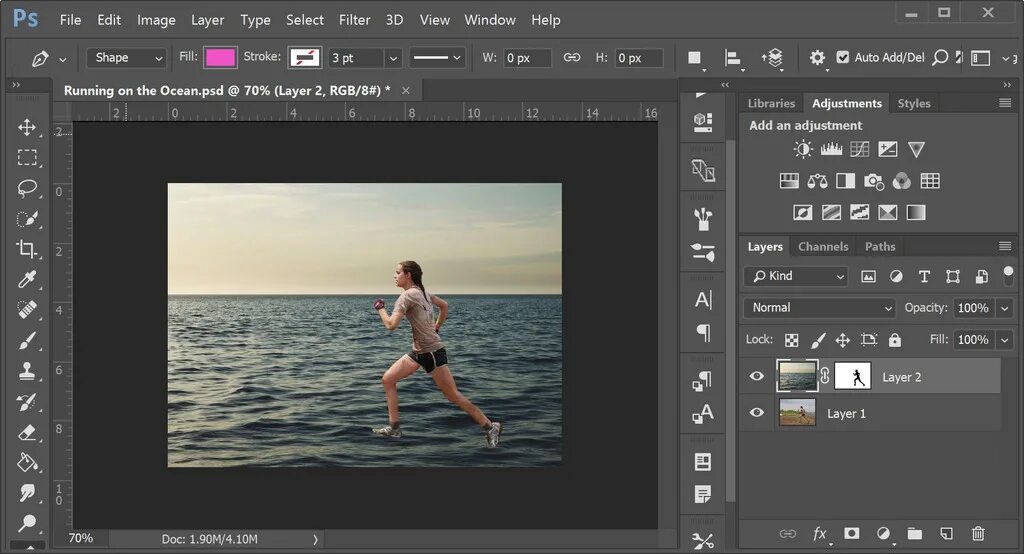This screenshot has height=554, width=1024.
Task: Hide Layer 2 visibility eye
Action: coord(757,377)
